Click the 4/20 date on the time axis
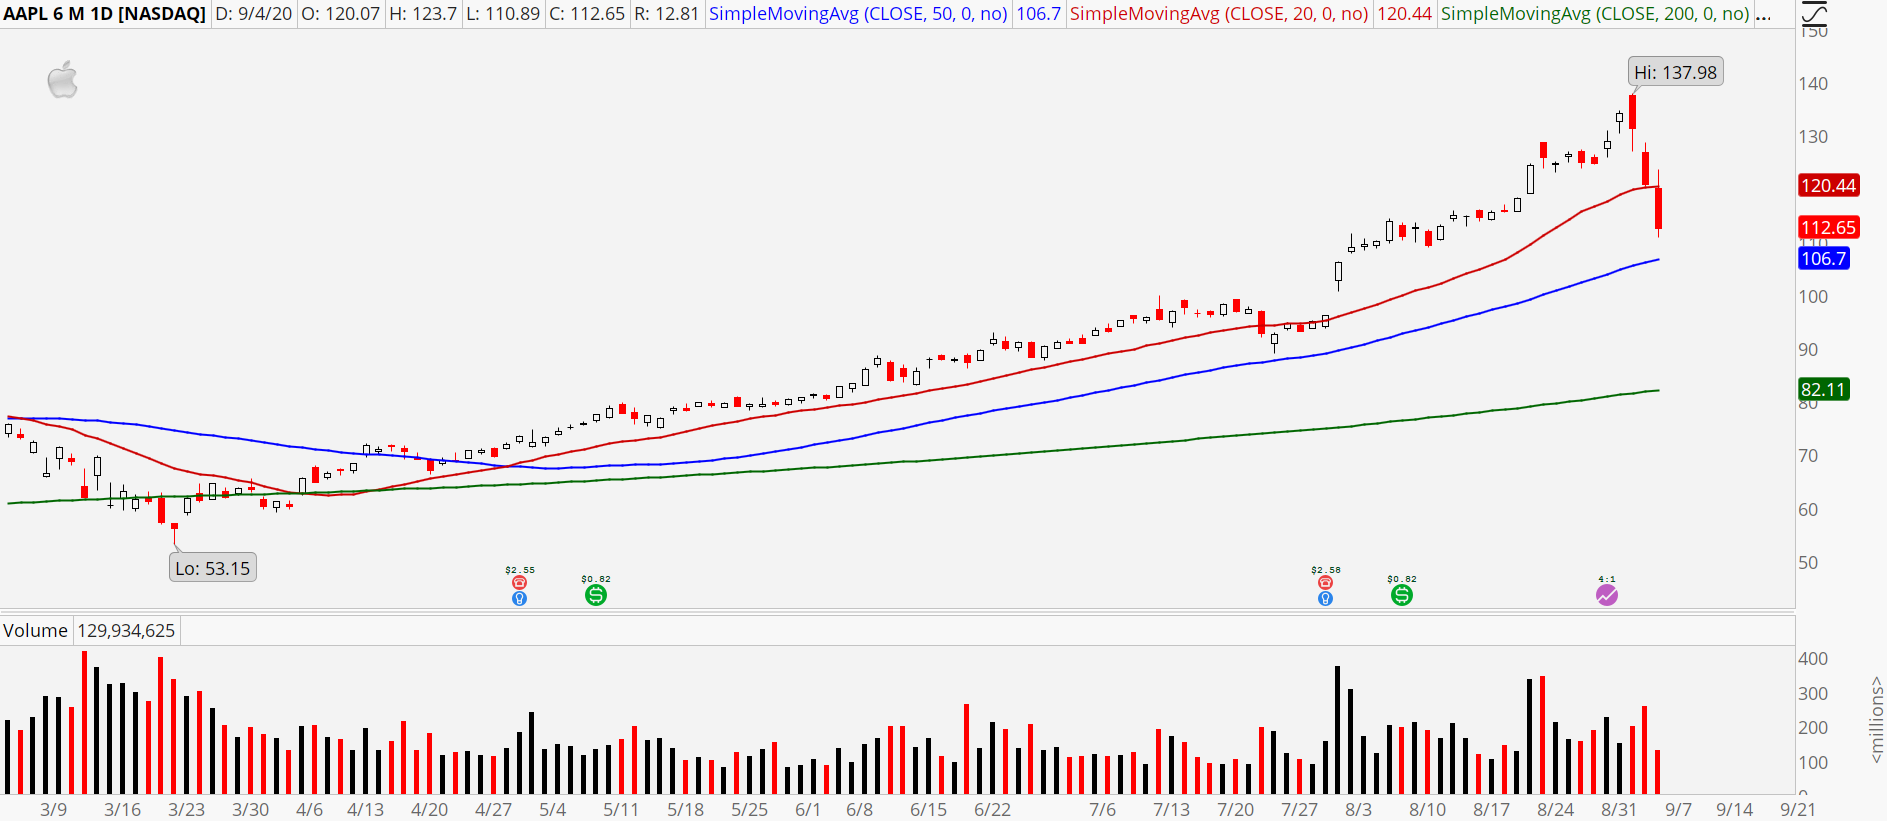The height and width of the screenshot is (821, 1887). pyautogui.click(x=430, y=809)
